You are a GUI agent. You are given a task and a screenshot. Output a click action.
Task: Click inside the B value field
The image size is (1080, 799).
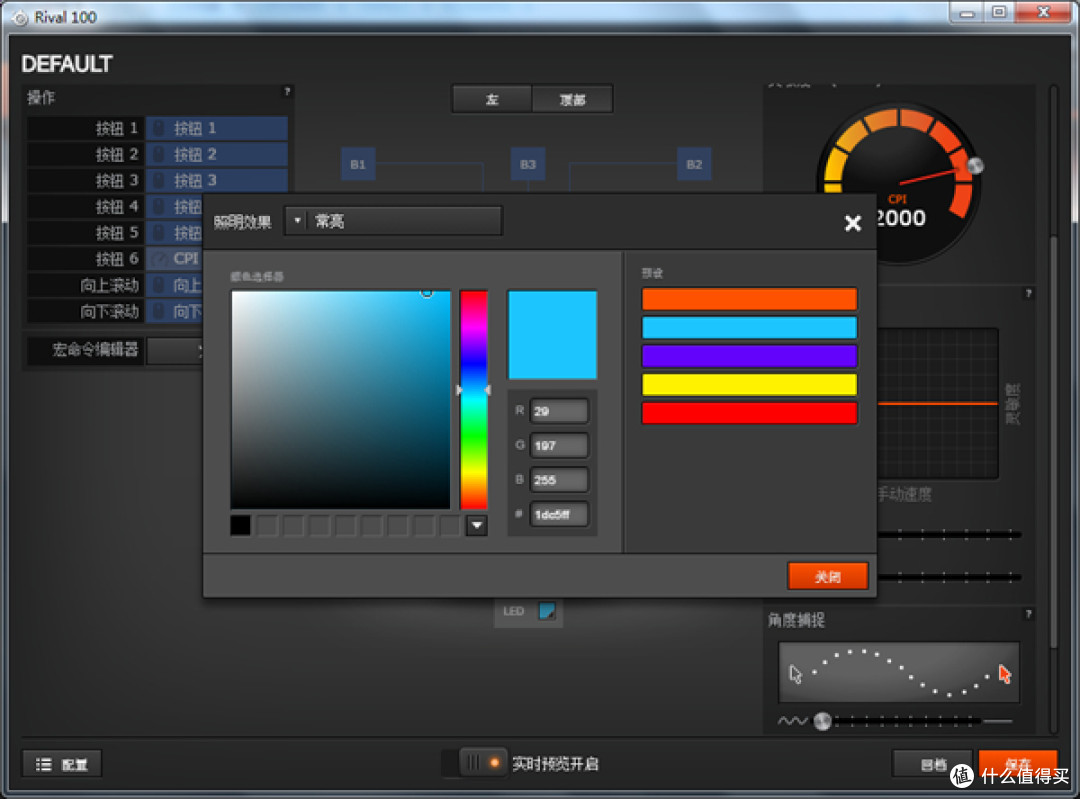559,480
